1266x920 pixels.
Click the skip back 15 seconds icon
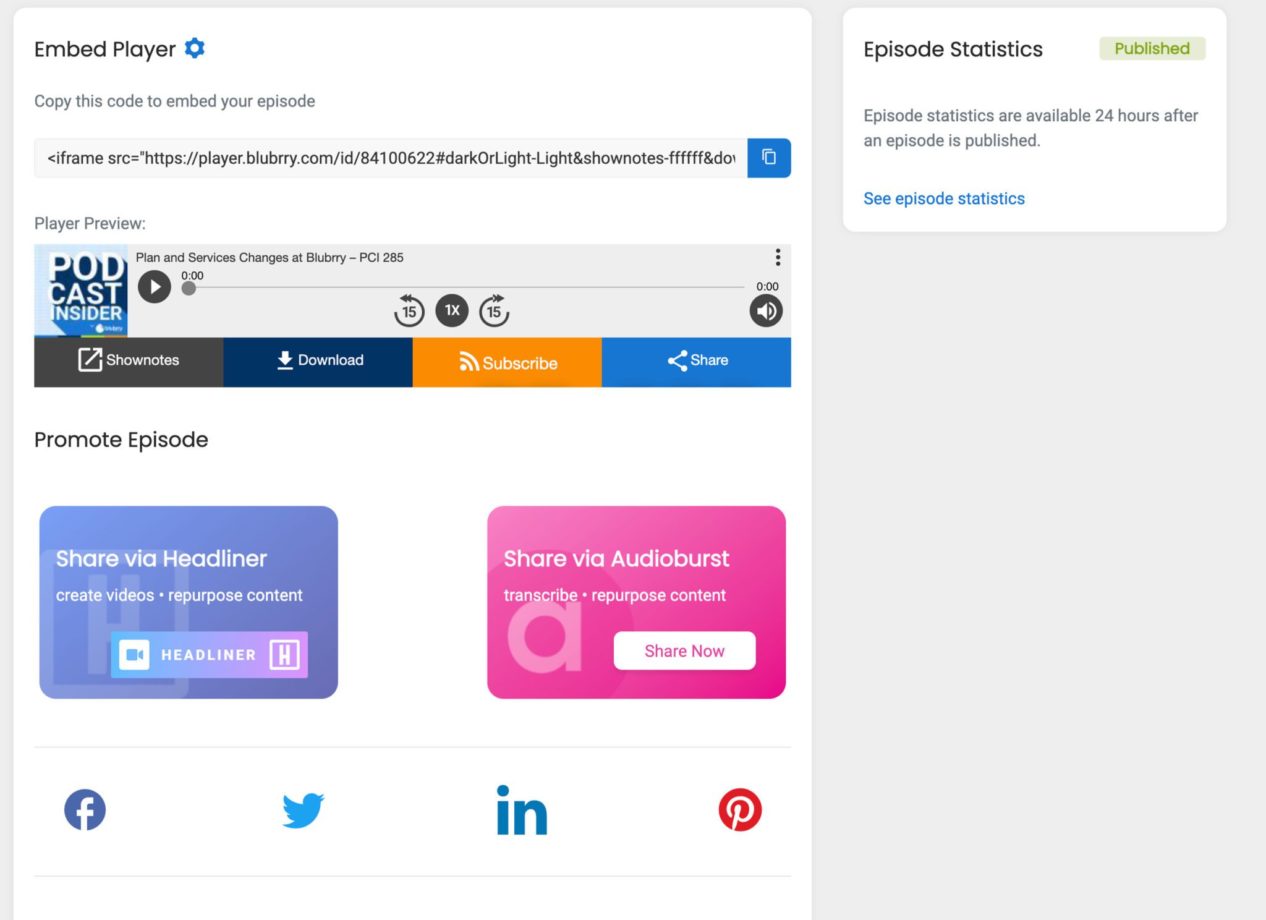tap(409, 310)
